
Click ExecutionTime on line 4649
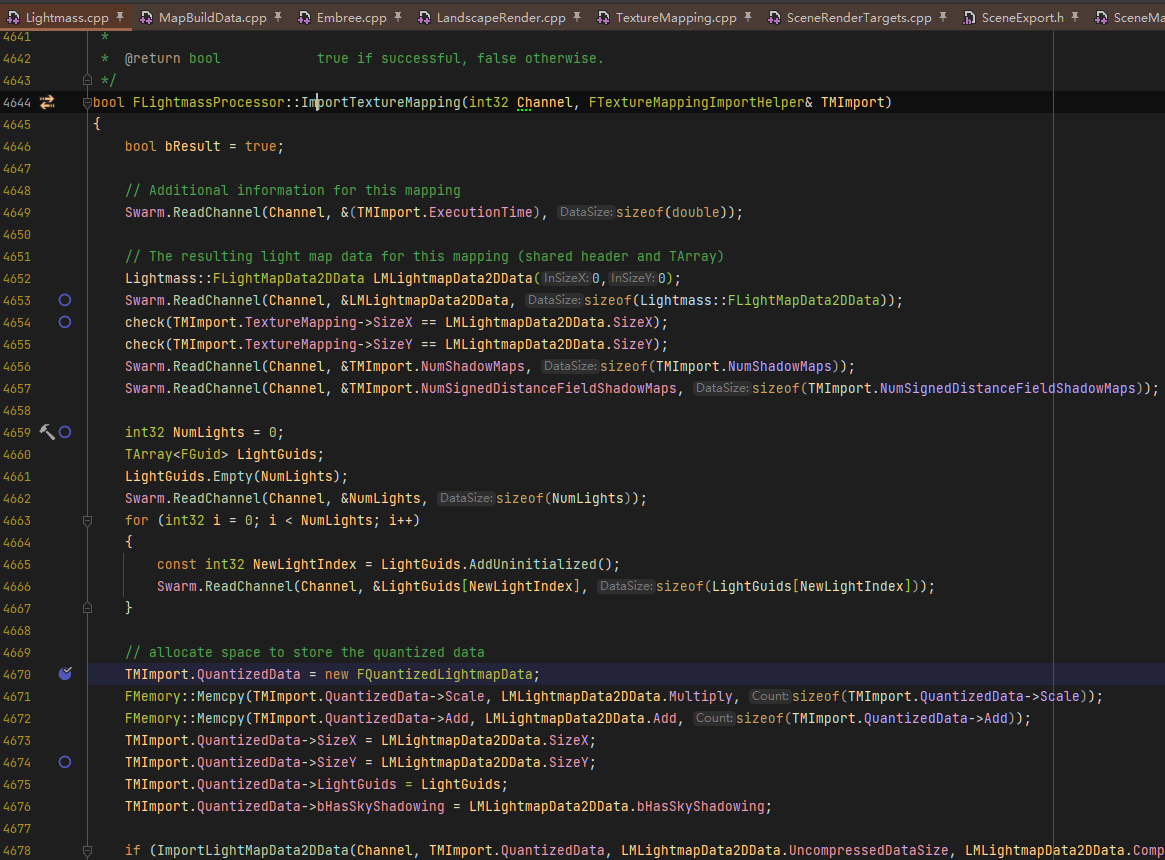tap(481, 213)
